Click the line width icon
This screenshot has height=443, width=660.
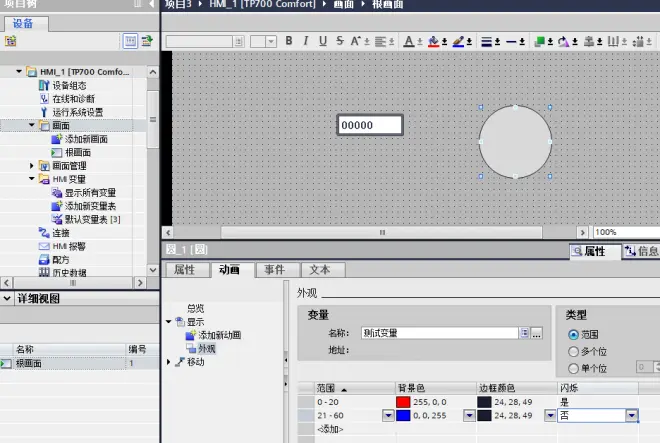487,41
